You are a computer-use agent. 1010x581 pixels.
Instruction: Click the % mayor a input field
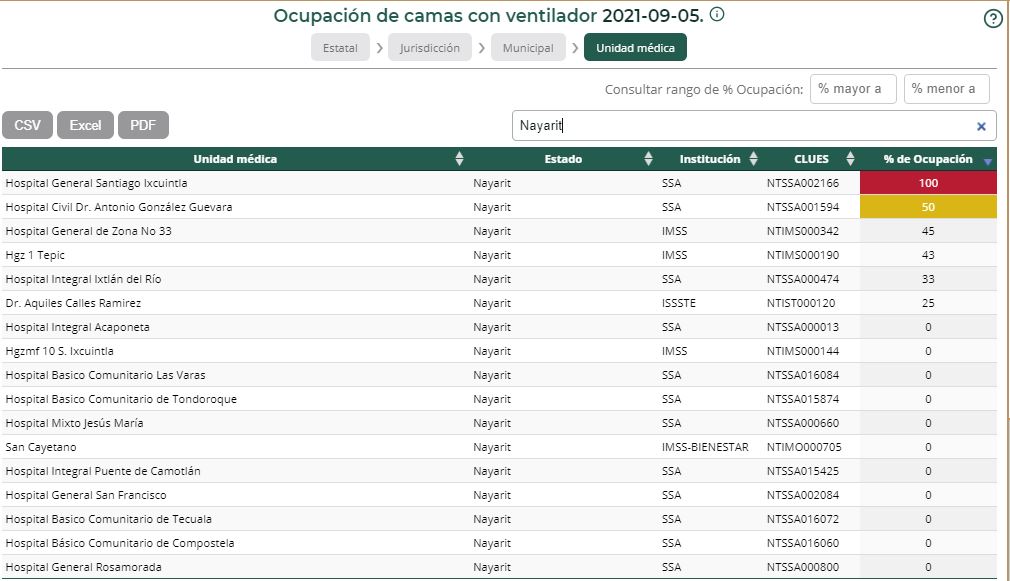853,88
